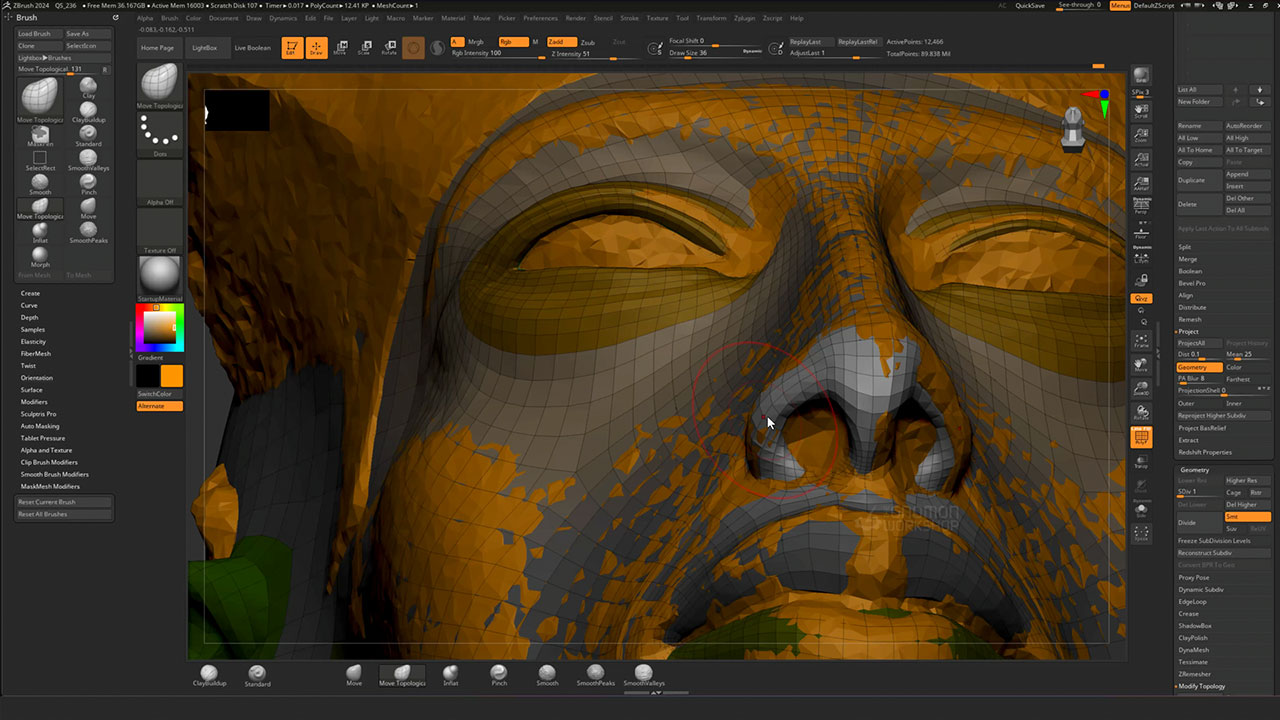1280x720 pixels.
Task: Select the Inflat brush in bottom shelf
Action: pyautogui.click(x=451, y=675)
